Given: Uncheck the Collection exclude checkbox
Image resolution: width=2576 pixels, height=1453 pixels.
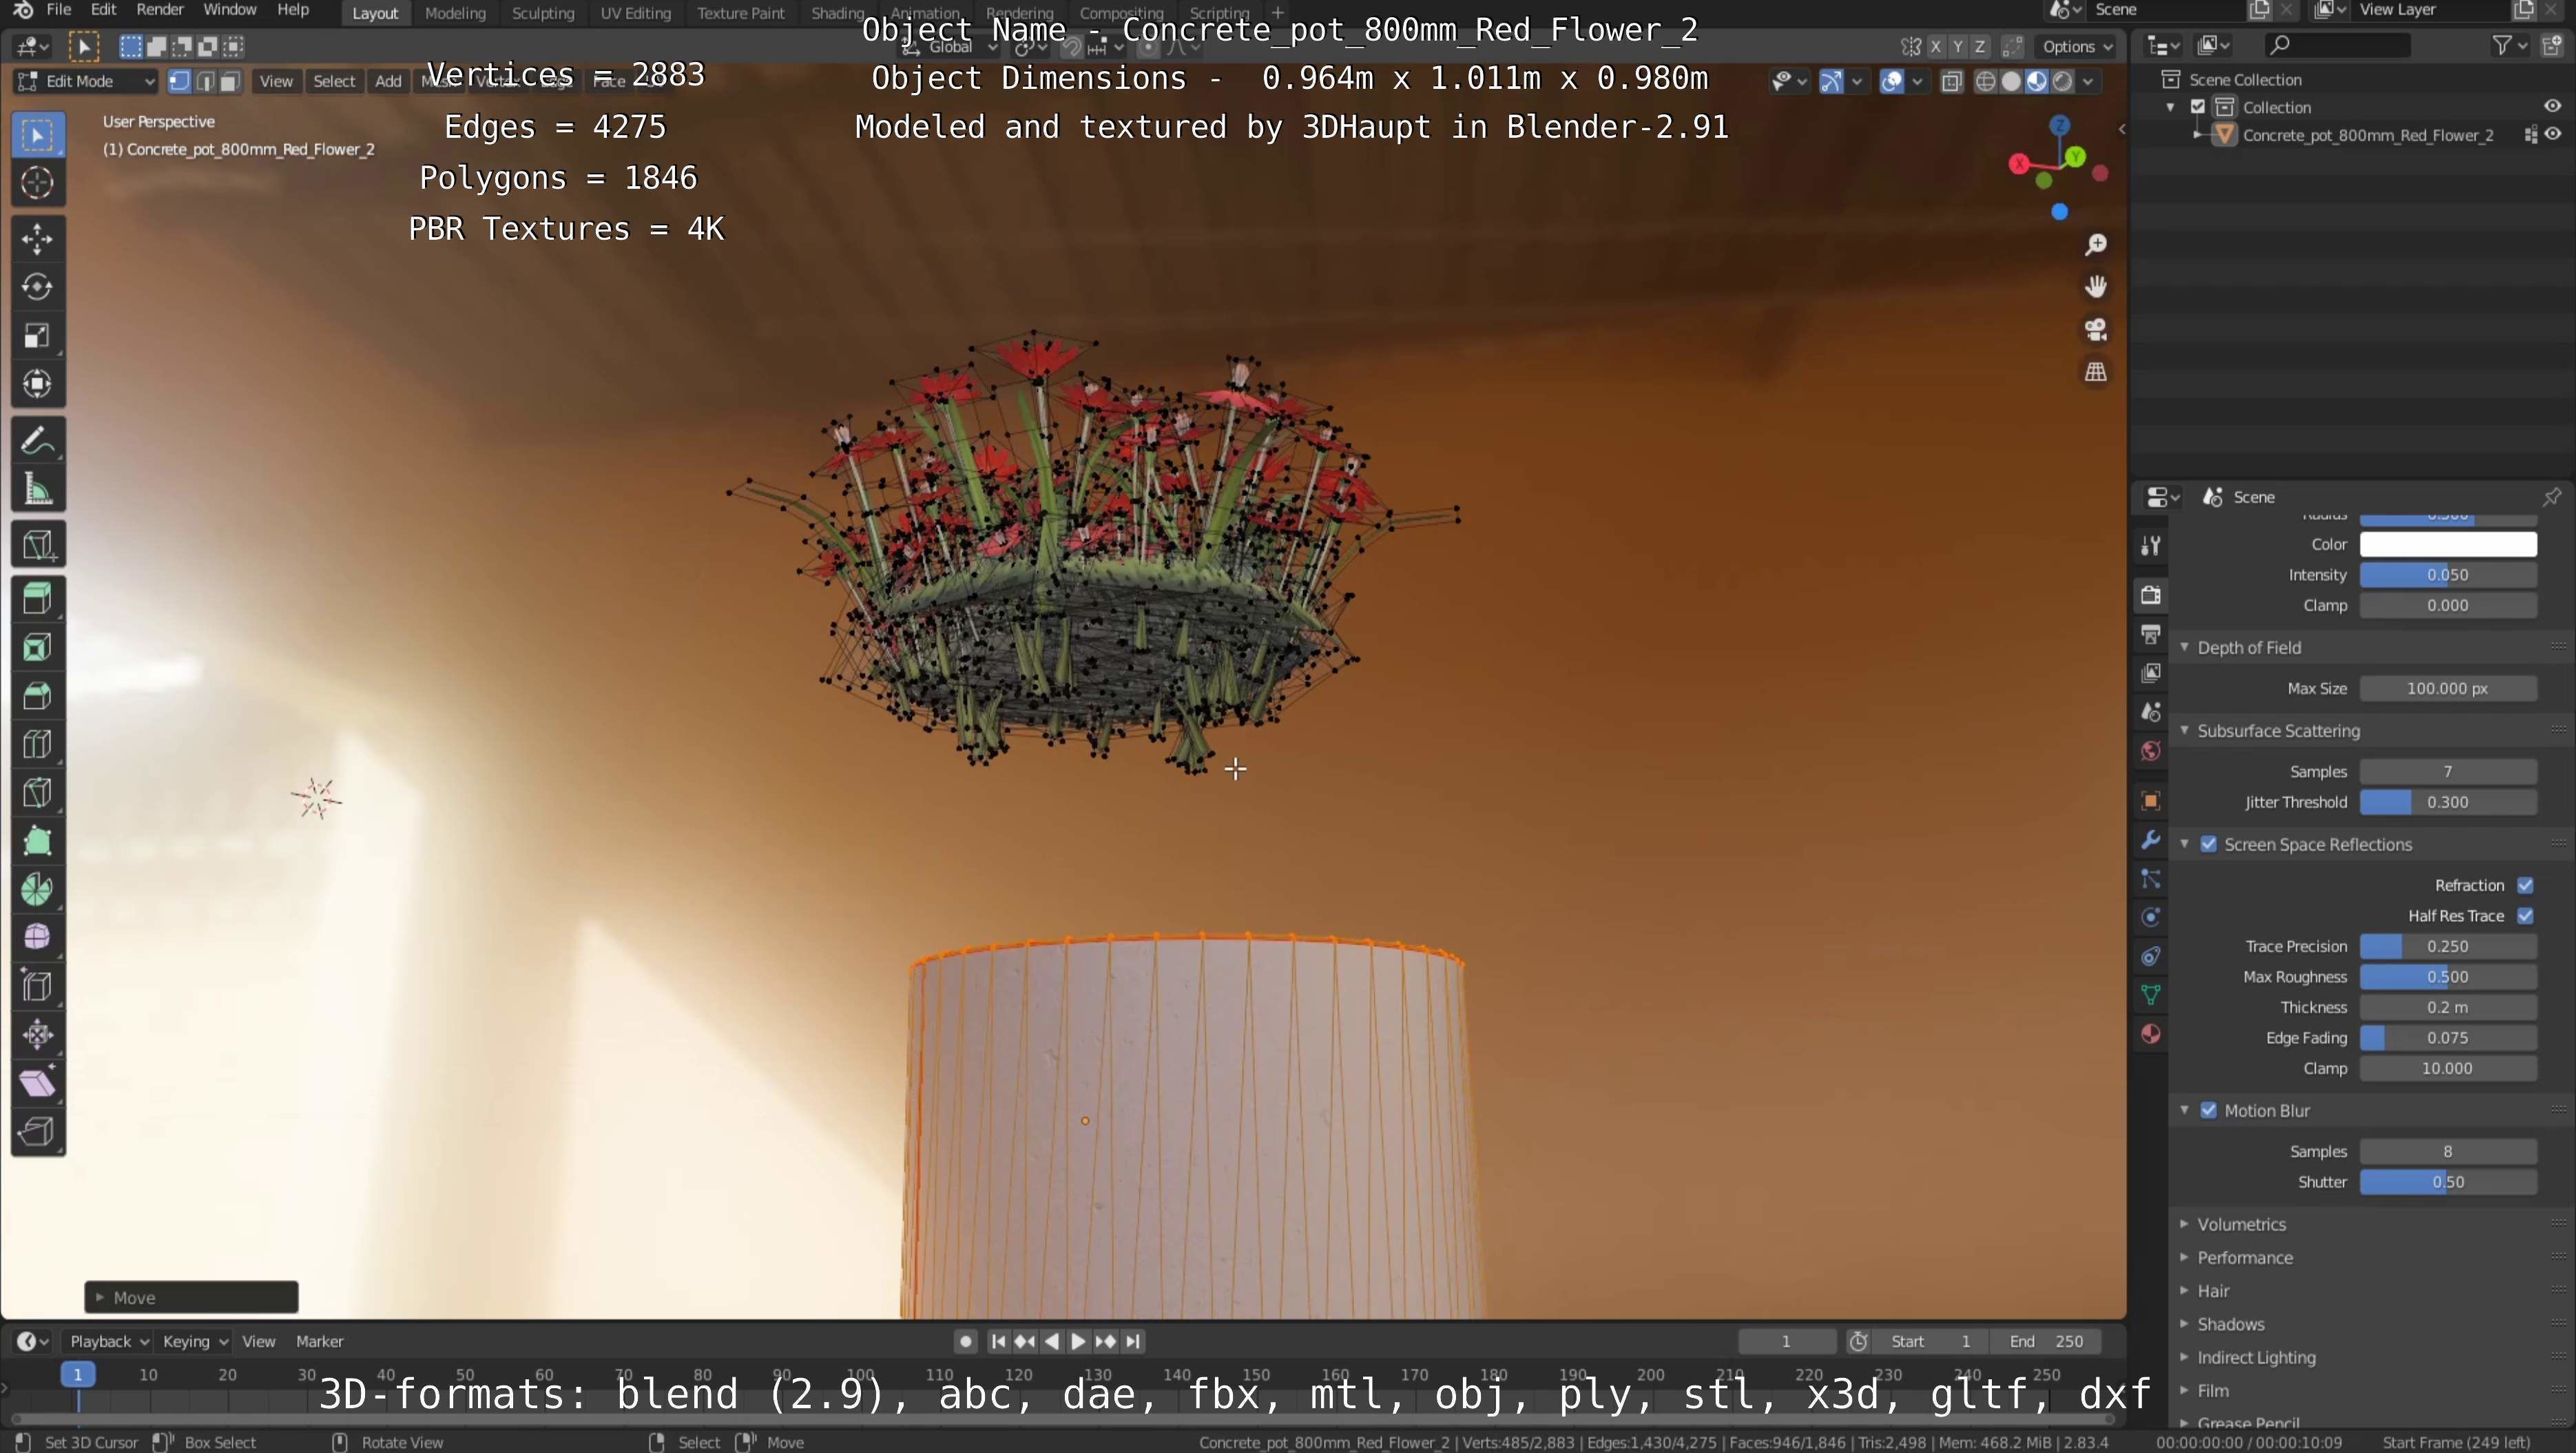Looking at the screenshot, I should [x=2198, y=107].
